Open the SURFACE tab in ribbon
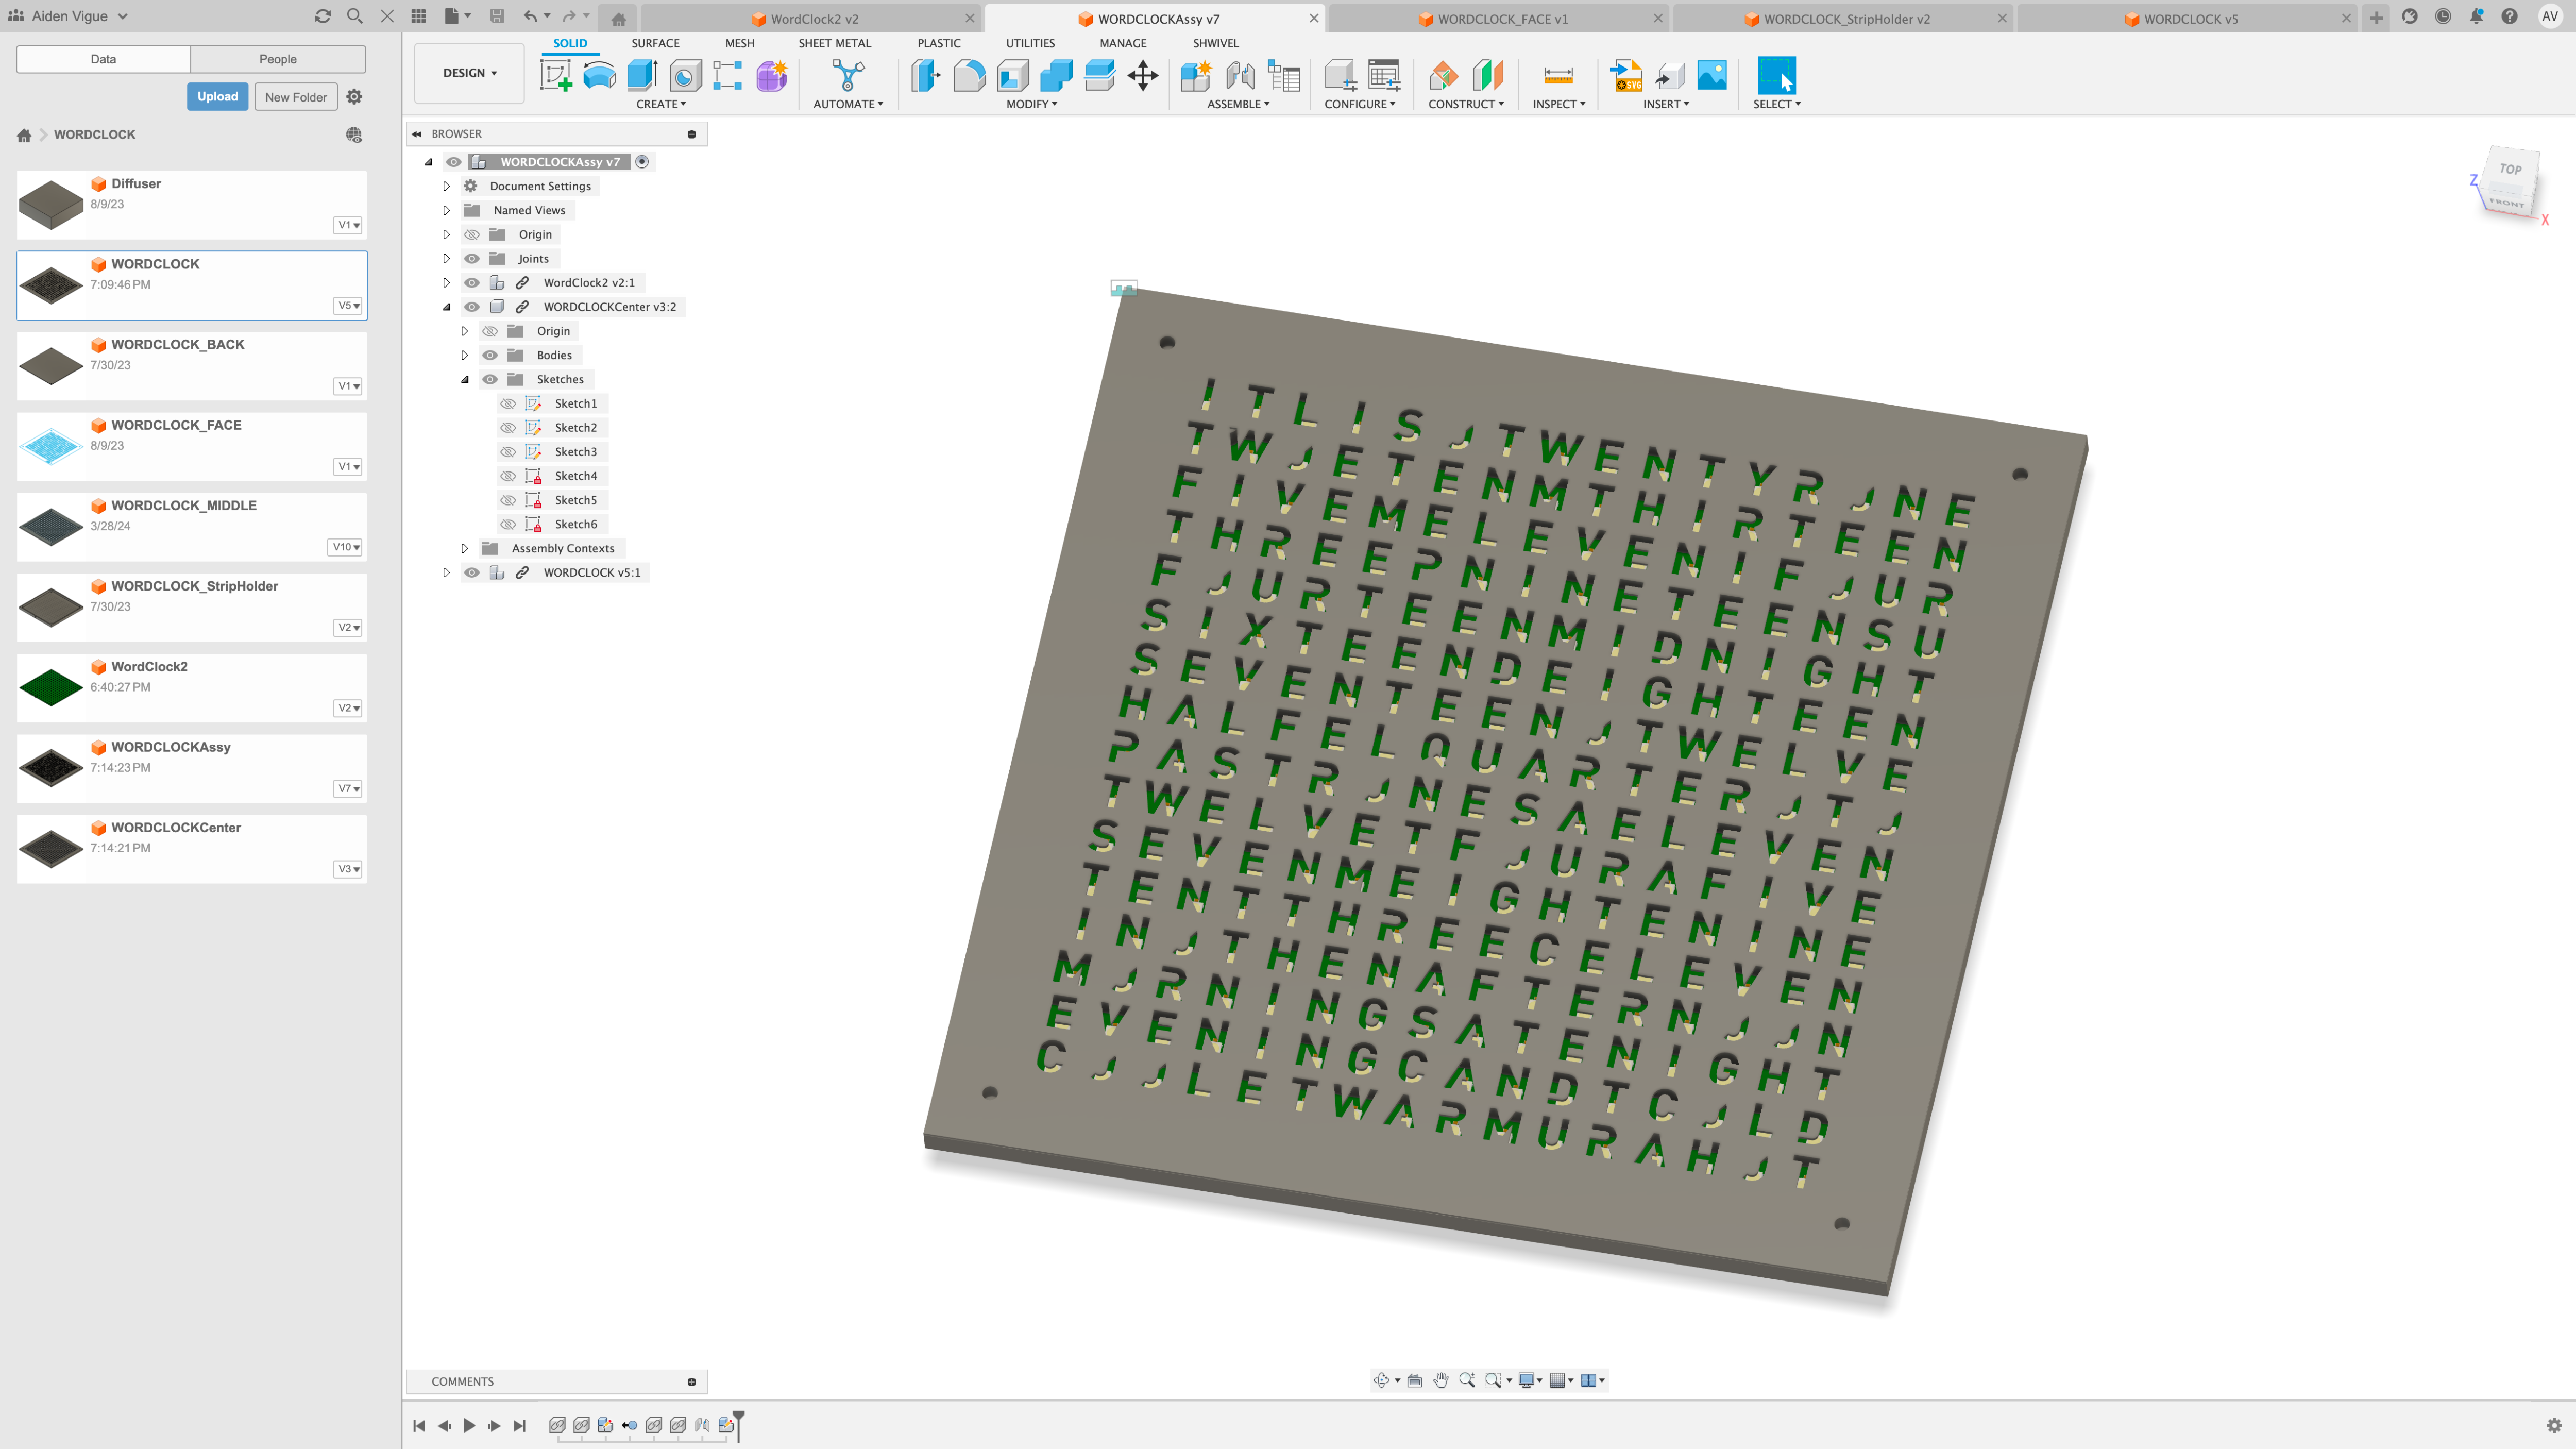Screen dimensions: 2576x1449 click(x=656, y=42)
